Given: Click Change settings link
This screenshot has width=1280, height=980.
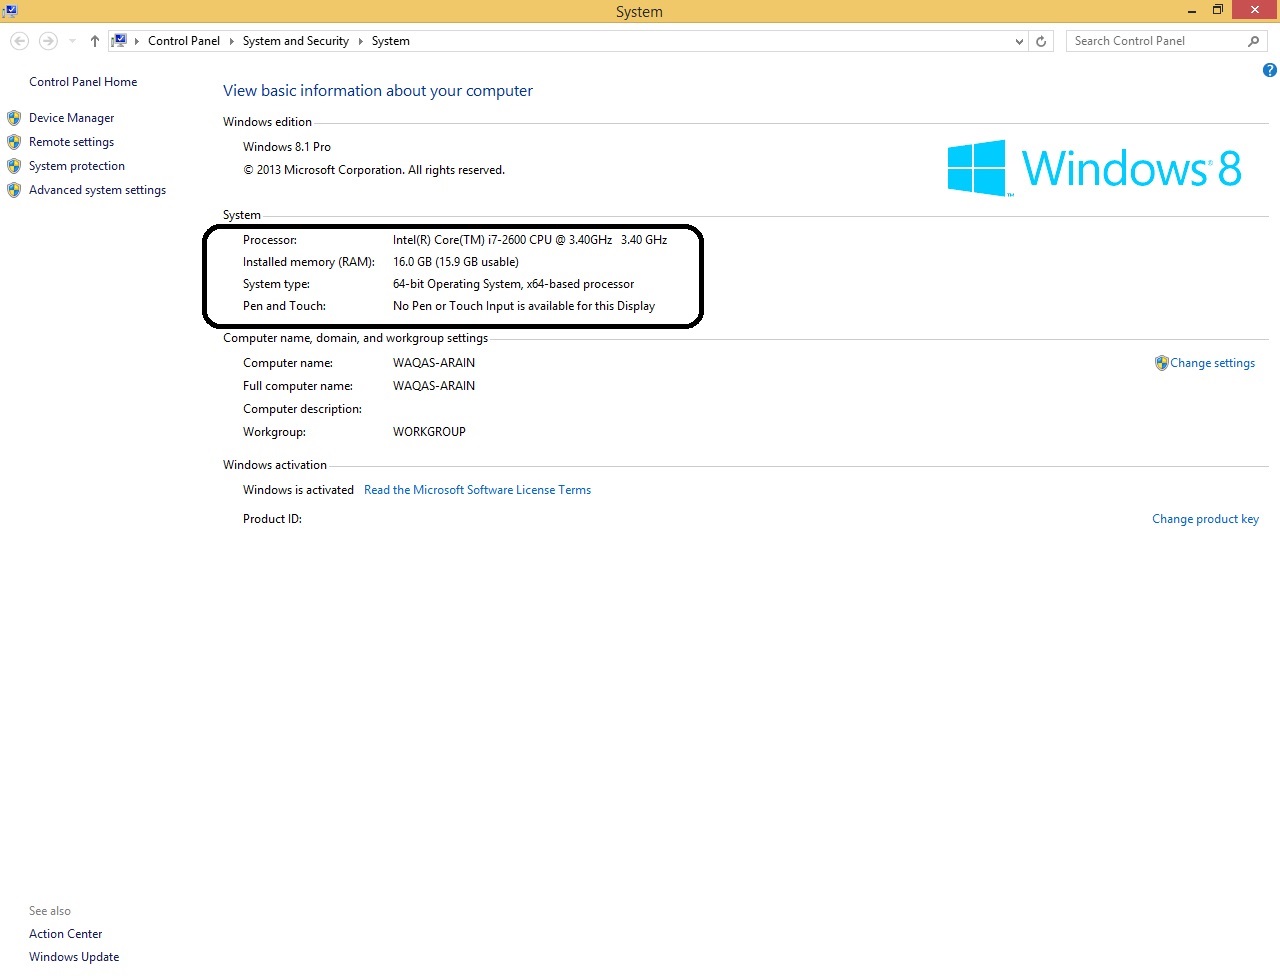Looking at the screenshot, I should [x=1212, y=363].
